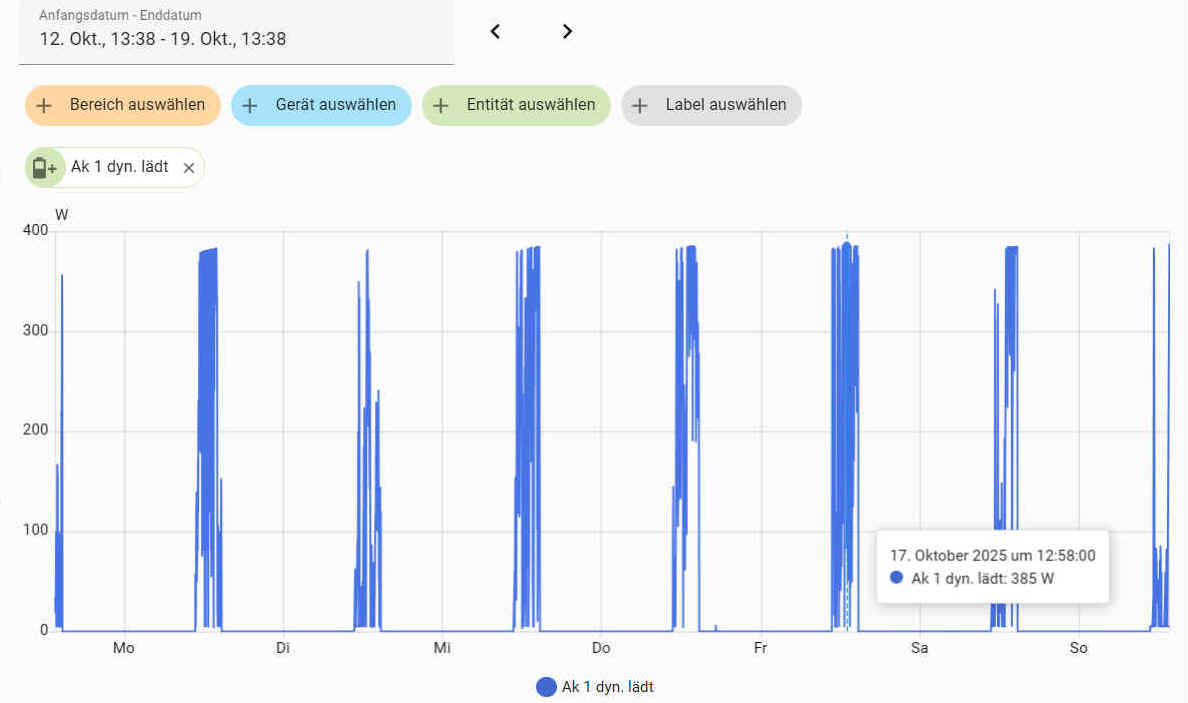Click the Fr label on the x-axis

760,648
